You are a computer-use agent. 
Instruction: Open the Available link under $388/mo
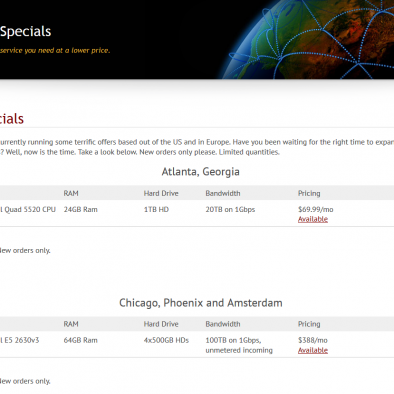[x=313, y=350]
